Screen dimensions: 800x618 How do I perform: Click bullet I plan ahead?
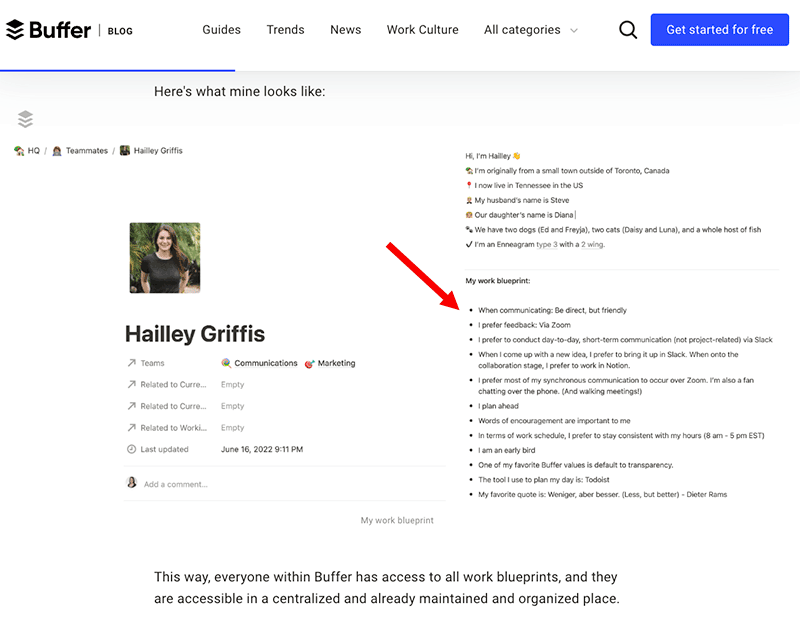[x=498, y=406]
